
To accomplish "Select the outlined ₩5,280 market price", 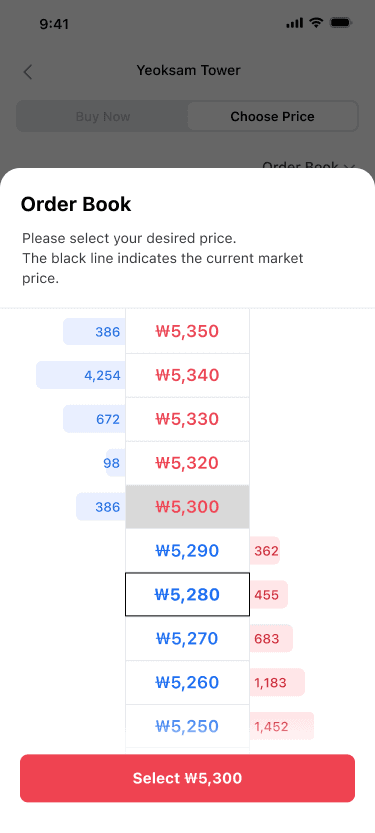I will (x=188, y=594).
